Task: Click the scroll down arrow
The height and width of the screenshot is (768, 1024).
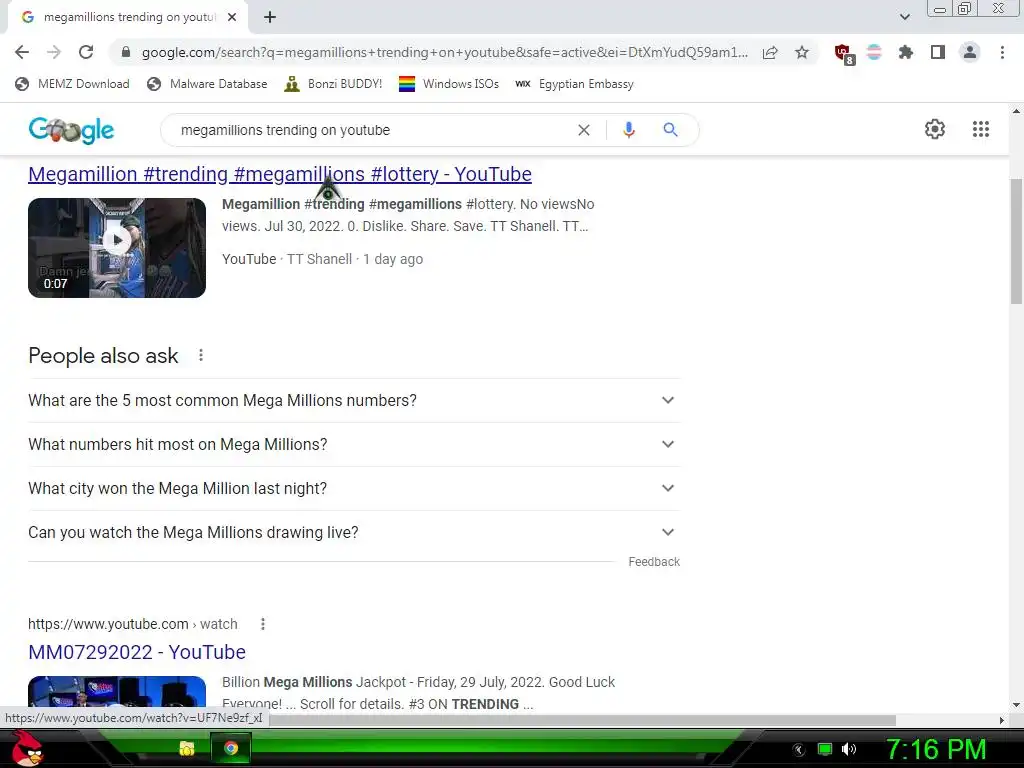Action: coord(1016,705)
